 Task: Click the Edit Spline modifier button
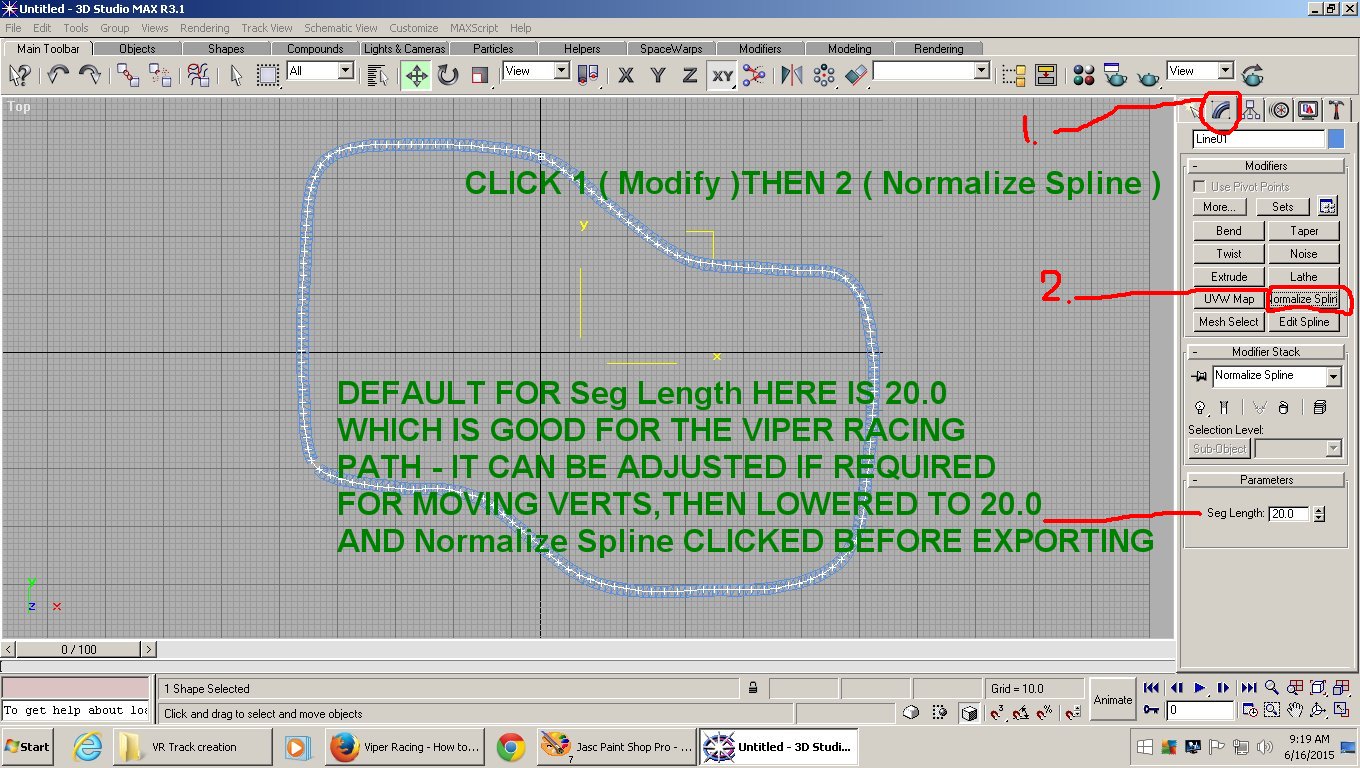(x=1304, y=322)
